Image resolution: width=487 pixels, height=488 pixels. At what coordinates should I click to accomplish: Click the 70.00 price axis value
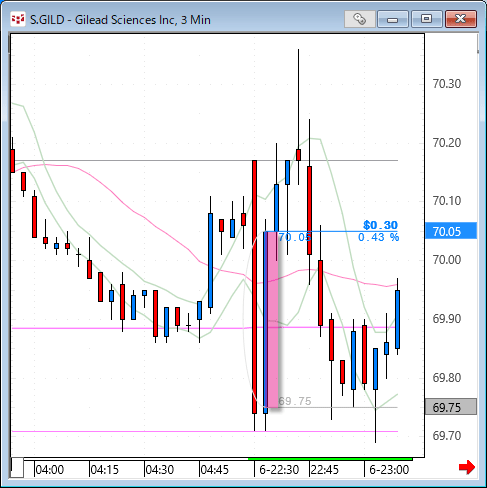(447, 260)
